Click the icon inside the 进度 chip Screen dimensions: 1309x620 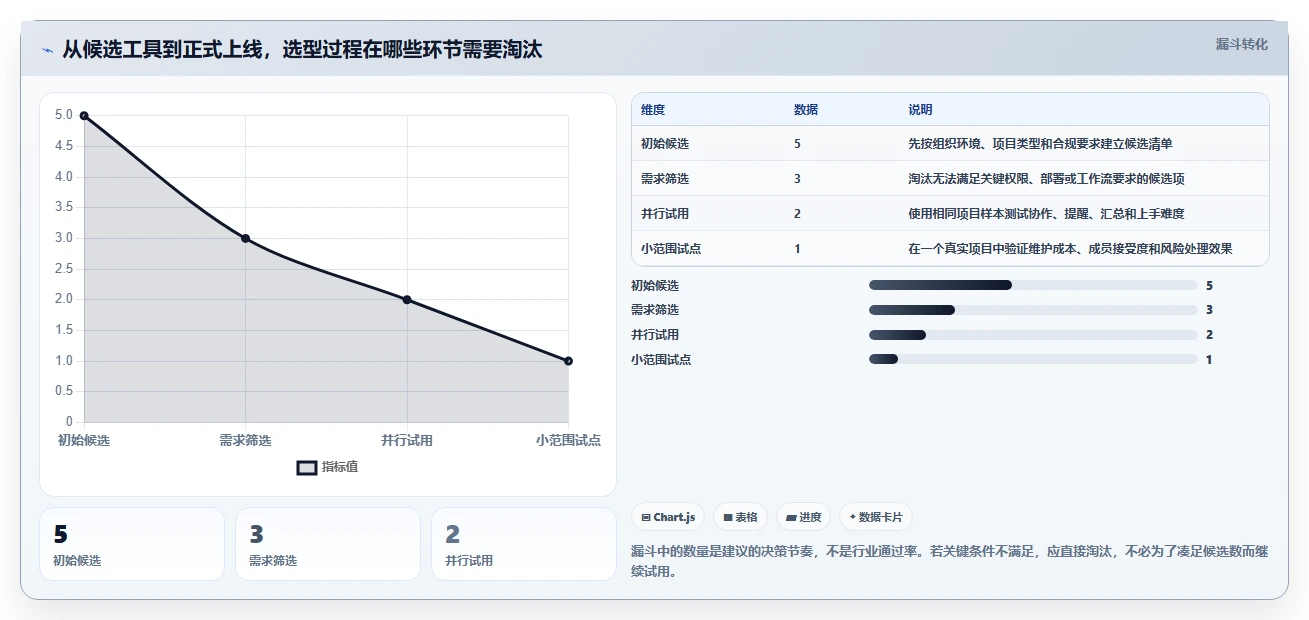pyautogui.click(x=792, y=518)
